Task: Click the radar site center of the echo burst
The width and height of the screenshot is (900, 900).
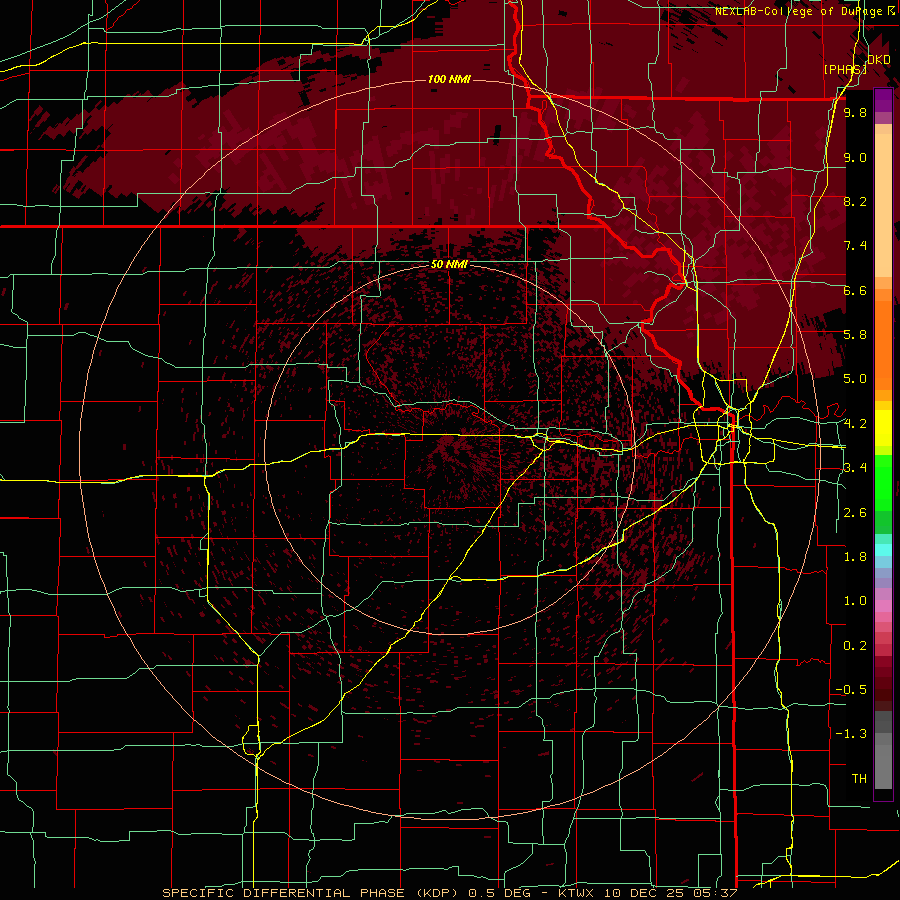Action: (449, 450)
